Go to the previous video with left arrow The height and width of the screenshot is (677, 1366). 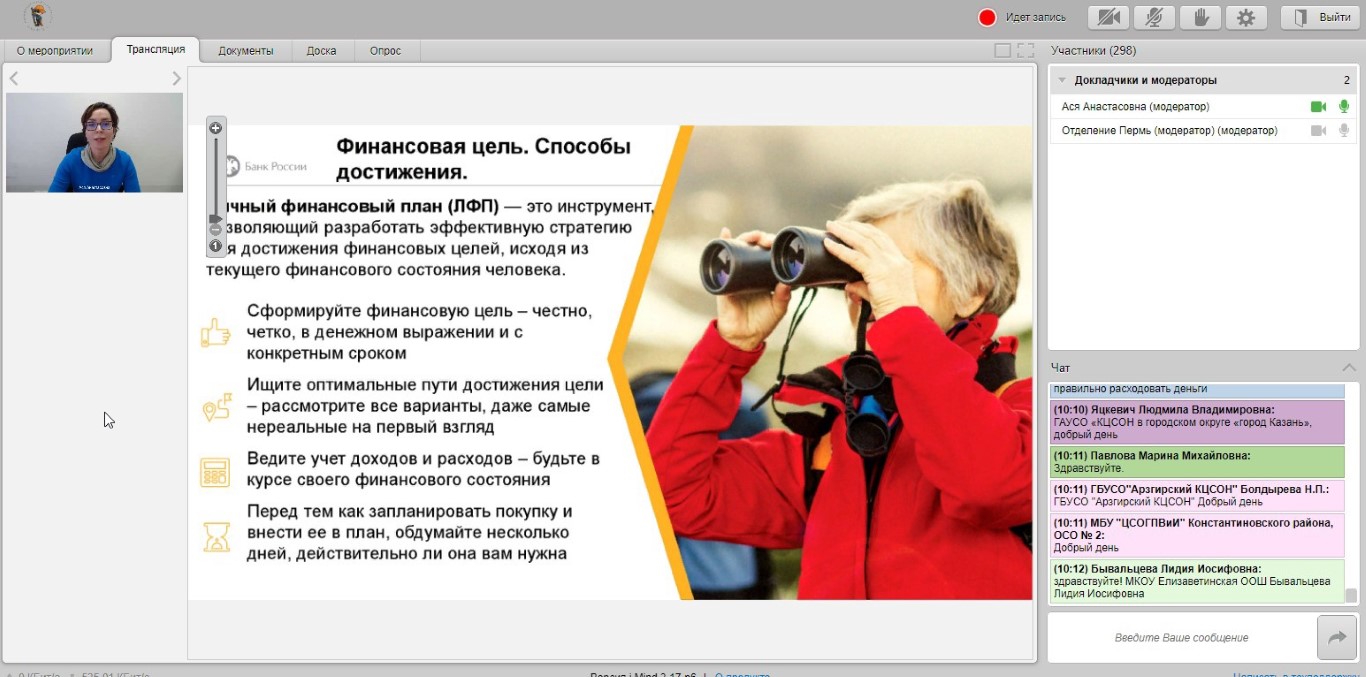(14, 78)
